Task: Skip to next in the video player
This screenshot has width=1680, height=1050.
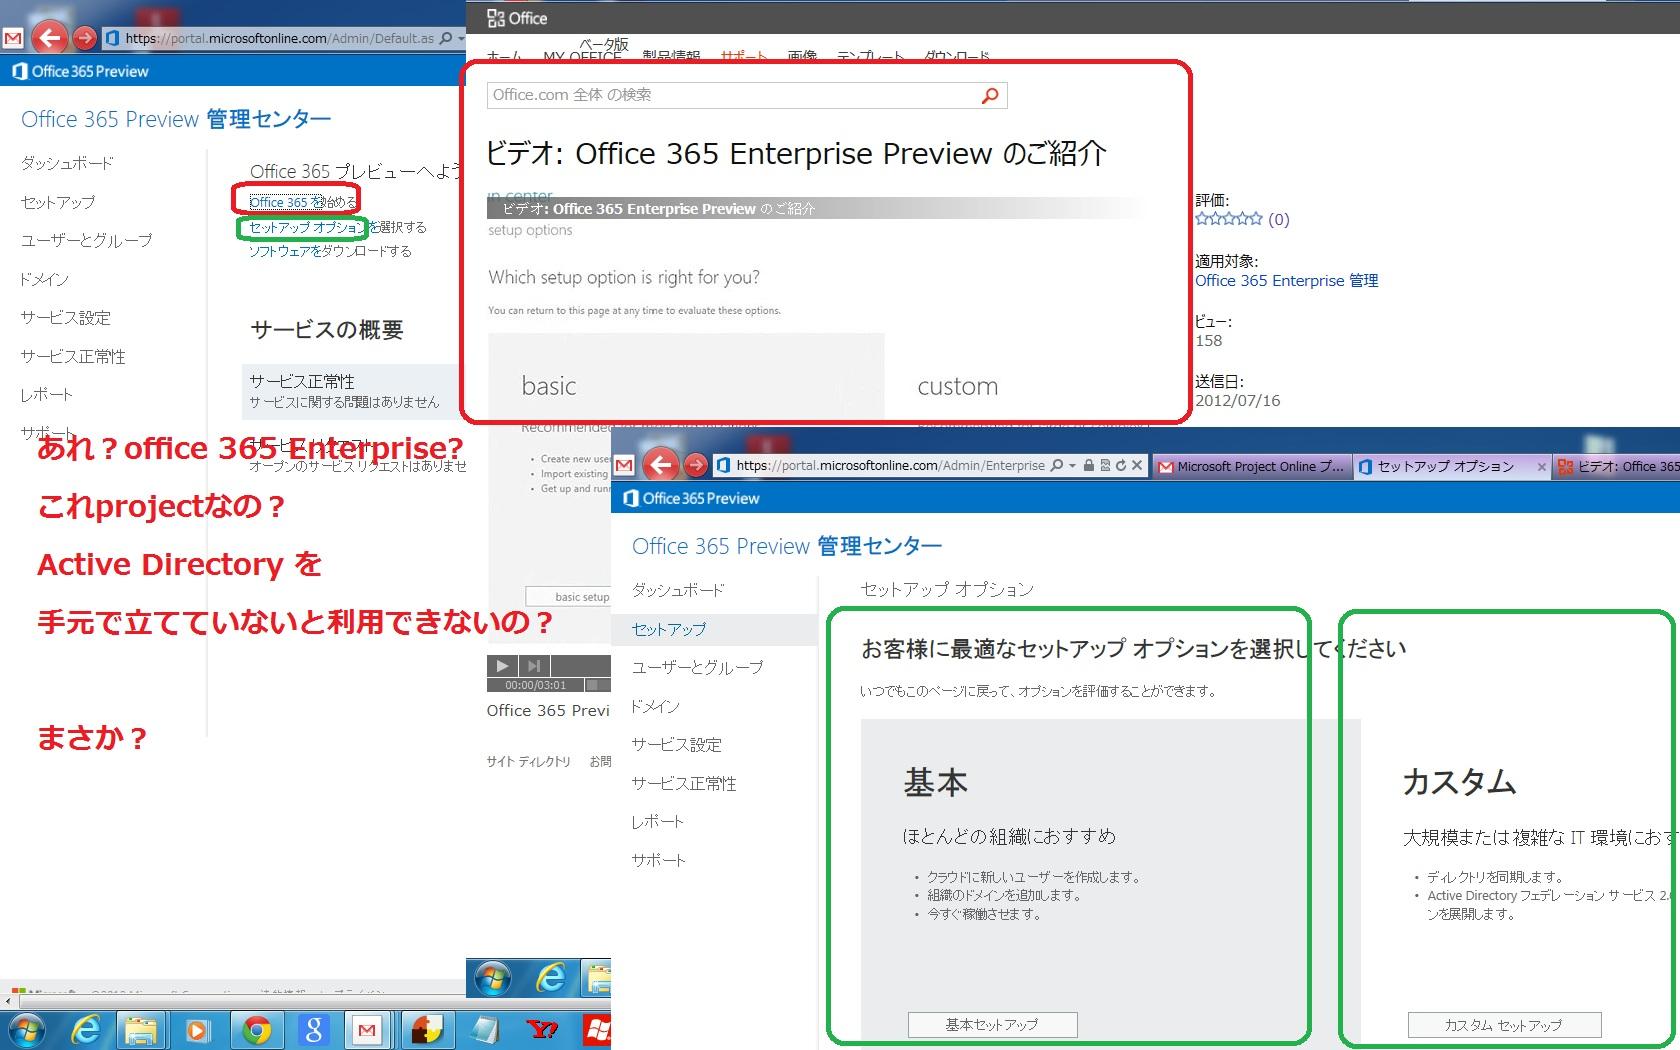Action: tap(534, 666)
